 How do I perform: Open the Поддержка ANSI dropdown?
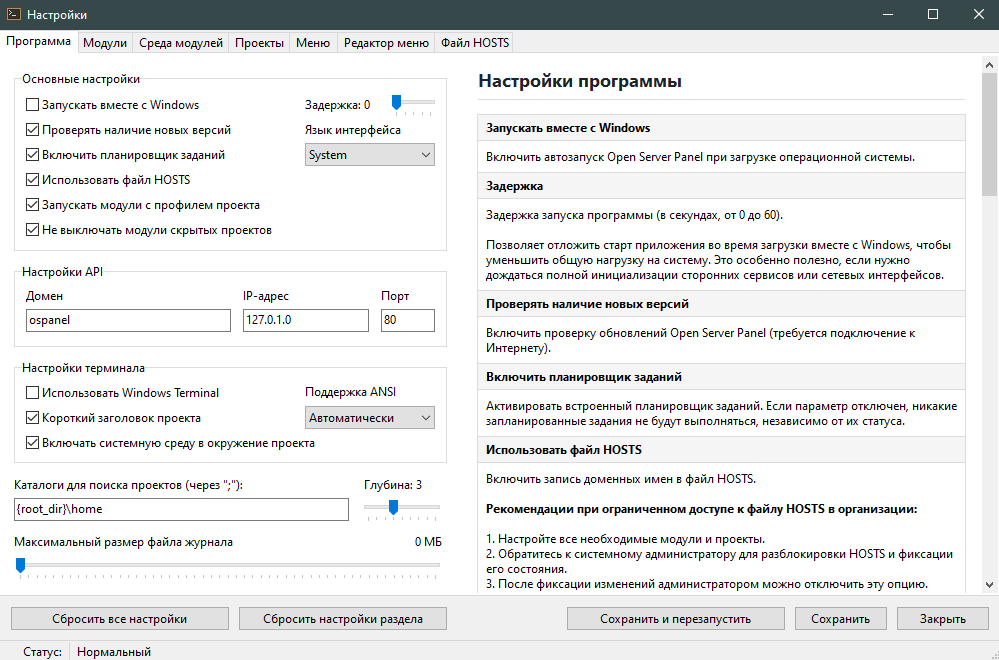point(369,417)
